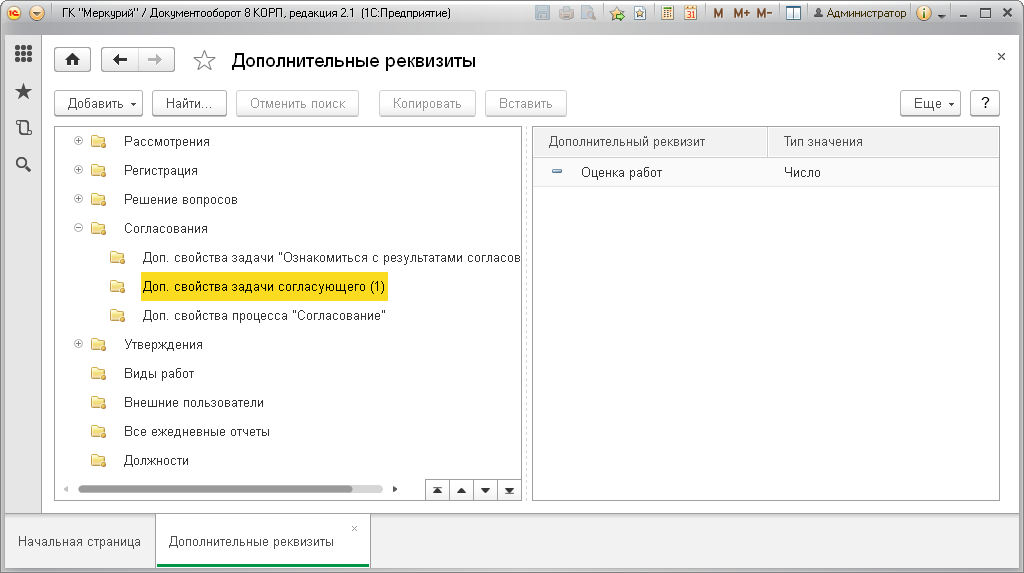Switch to Начальная страница tab

(x=80, y=541)
